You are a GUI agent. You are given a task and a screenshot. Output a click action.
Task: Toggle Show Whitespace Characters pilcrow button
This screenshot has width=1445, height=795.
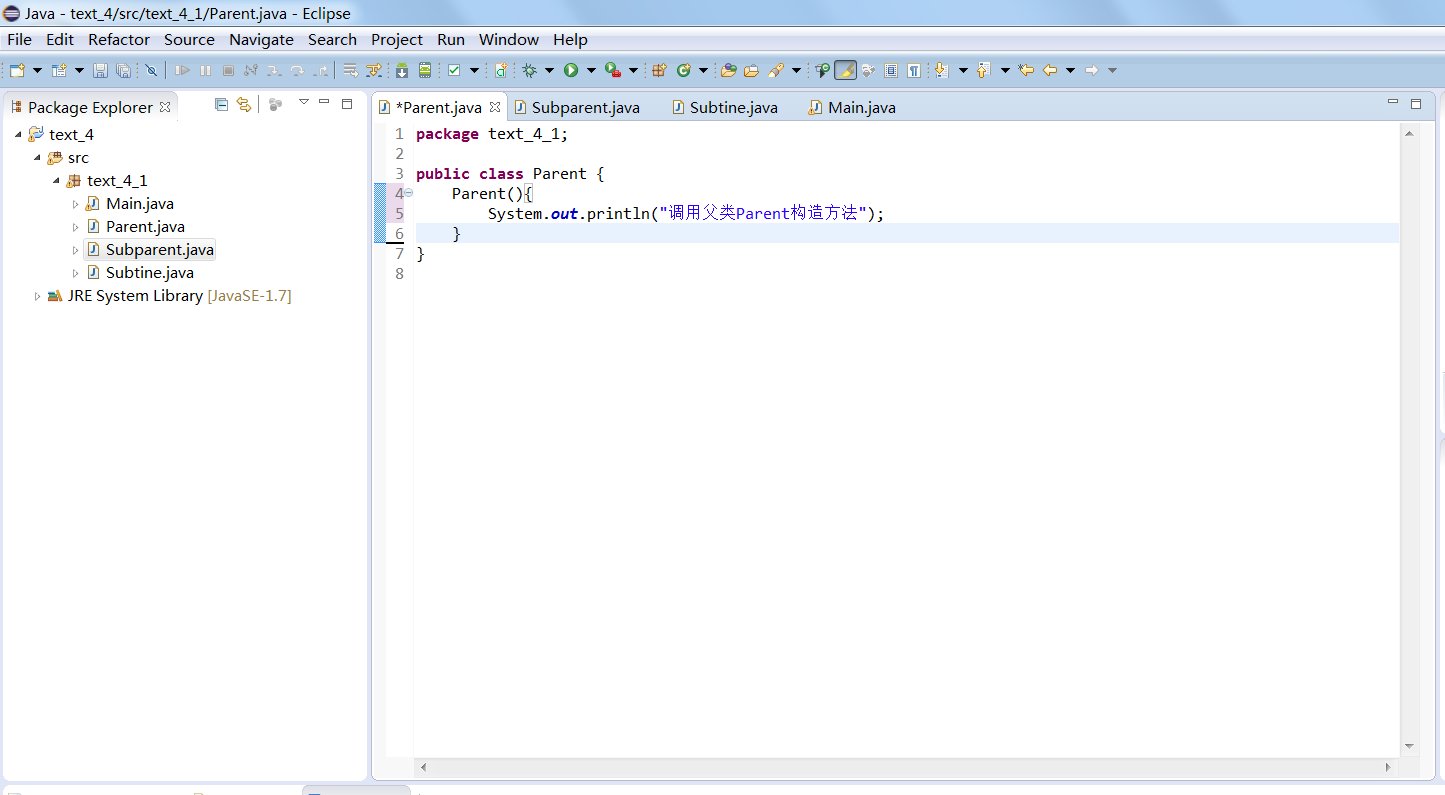[x=913, y=70]
